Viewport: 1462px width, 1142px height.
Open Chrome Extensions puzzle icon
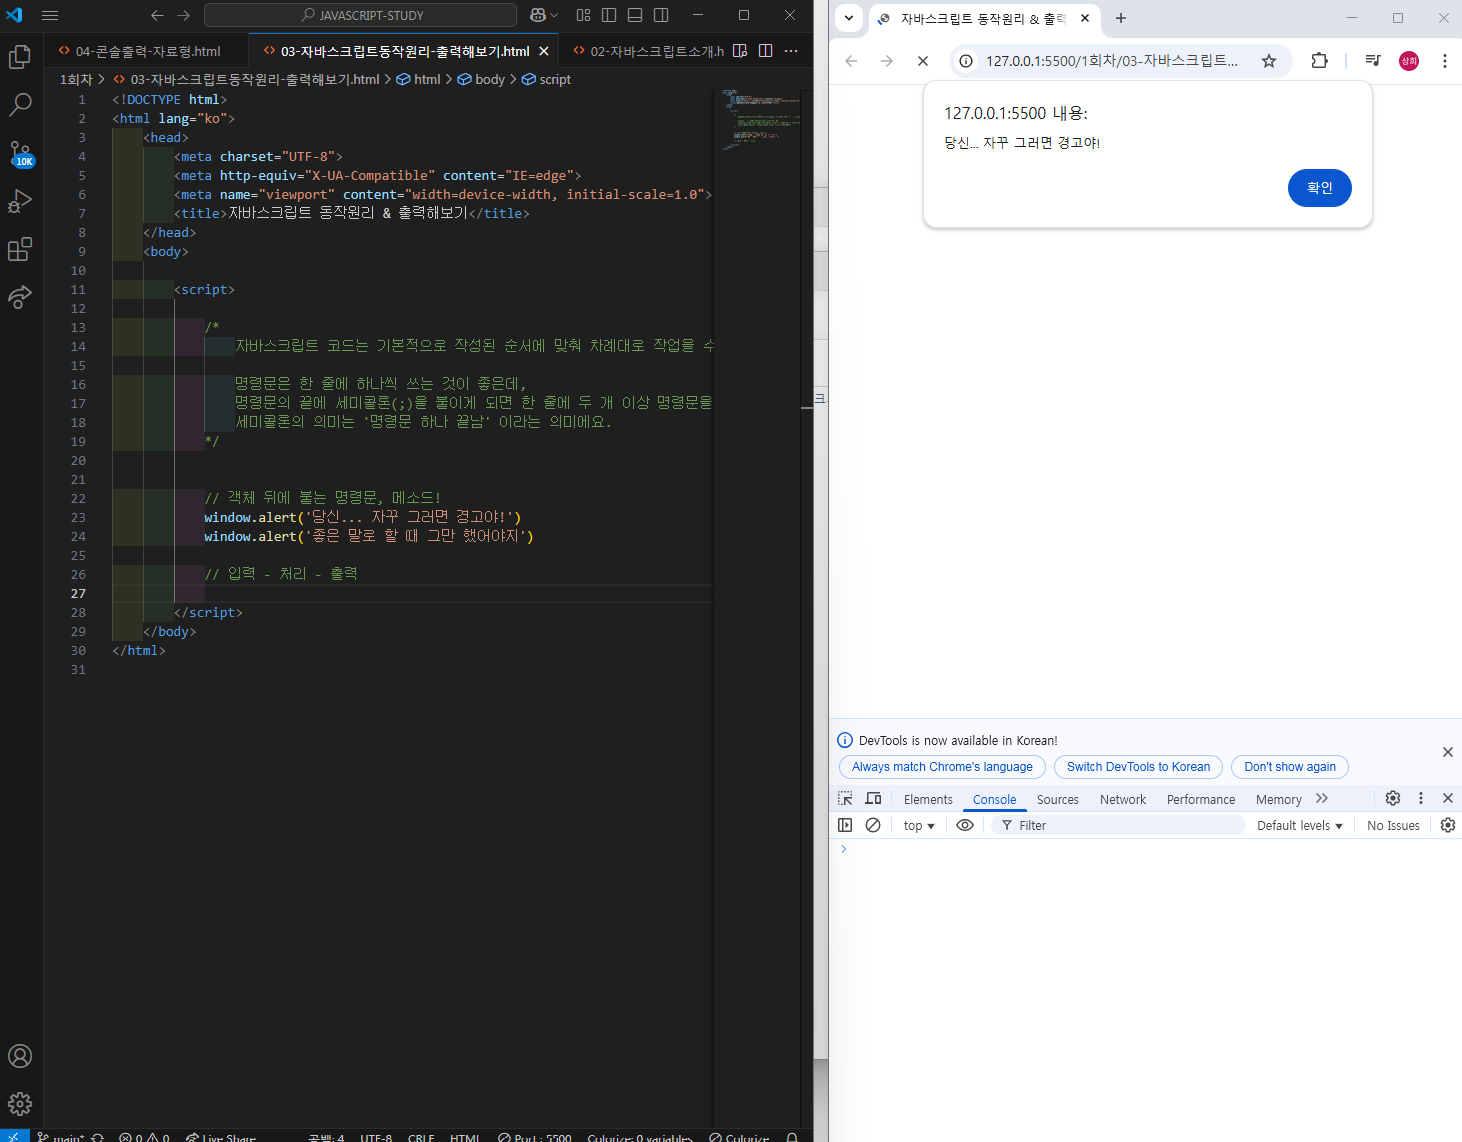1320,61
